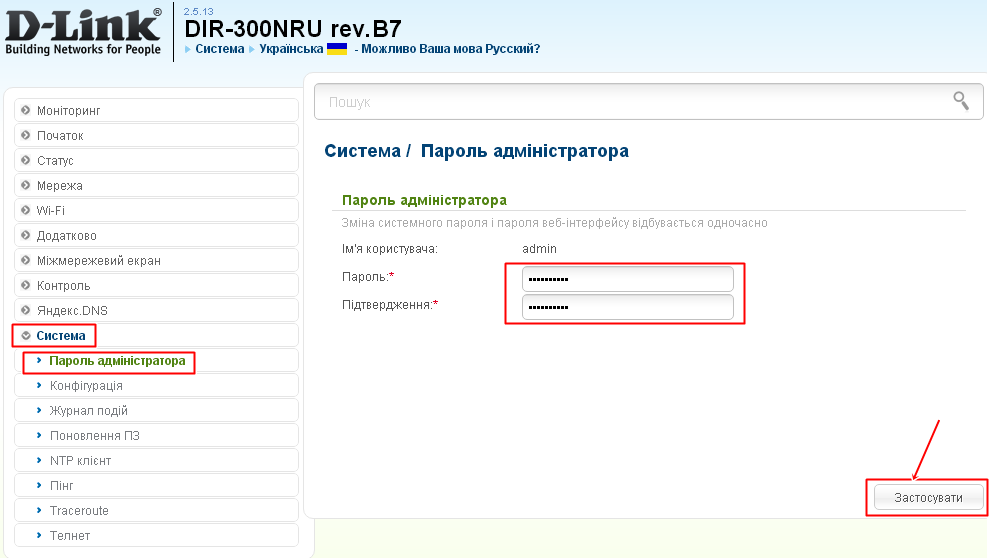Open the Статус menu item
Viewport: 990px width, 558px height.
point(156,160)
